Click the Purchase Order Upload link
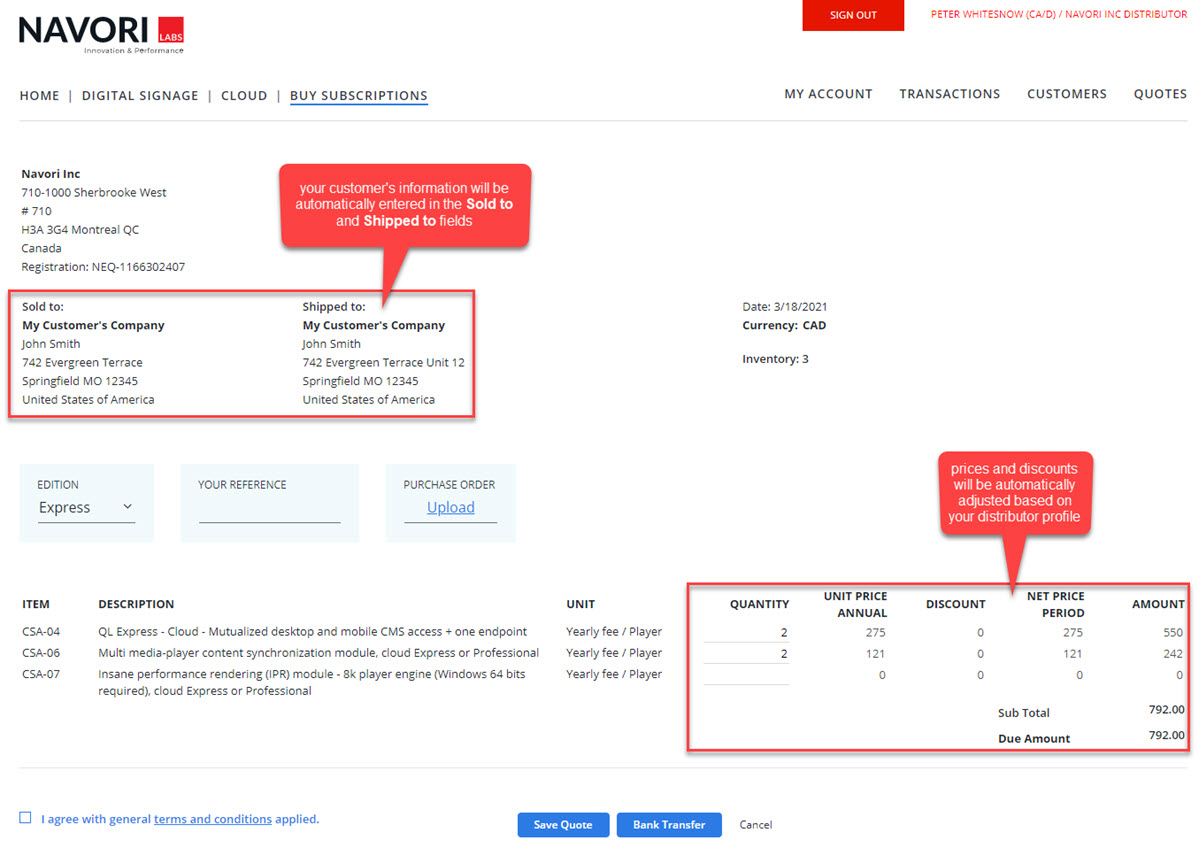The width and height of the screenshot is (1199, 848). [x=450, y=508]
